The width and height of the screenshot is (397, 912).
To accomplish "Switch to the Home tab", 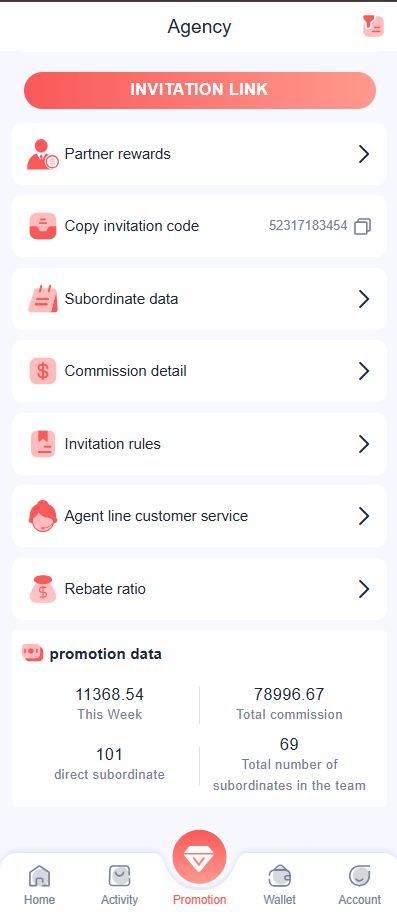I will point(40,885).
